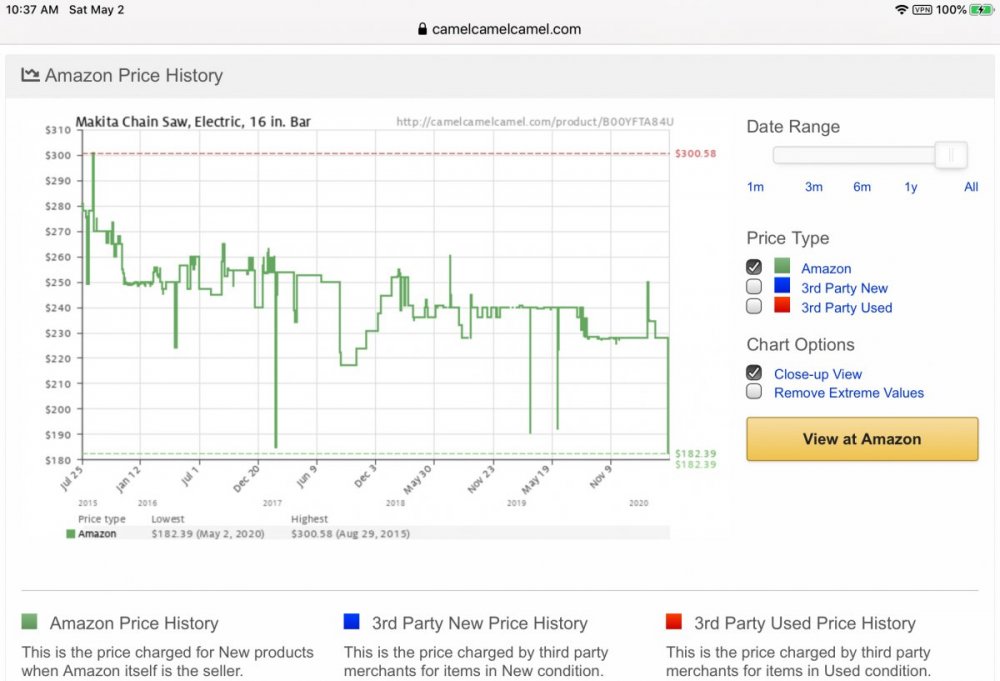The height and width of the screenshot is (681, 1000).
Task: Tap the VPN status indicator
Action: click(x=922, y=10)
